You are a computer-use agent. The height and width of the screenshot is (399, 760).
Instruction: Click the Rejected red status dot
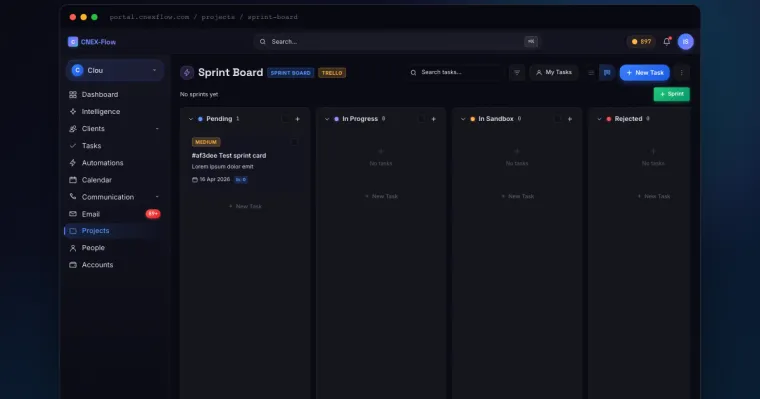609,119
